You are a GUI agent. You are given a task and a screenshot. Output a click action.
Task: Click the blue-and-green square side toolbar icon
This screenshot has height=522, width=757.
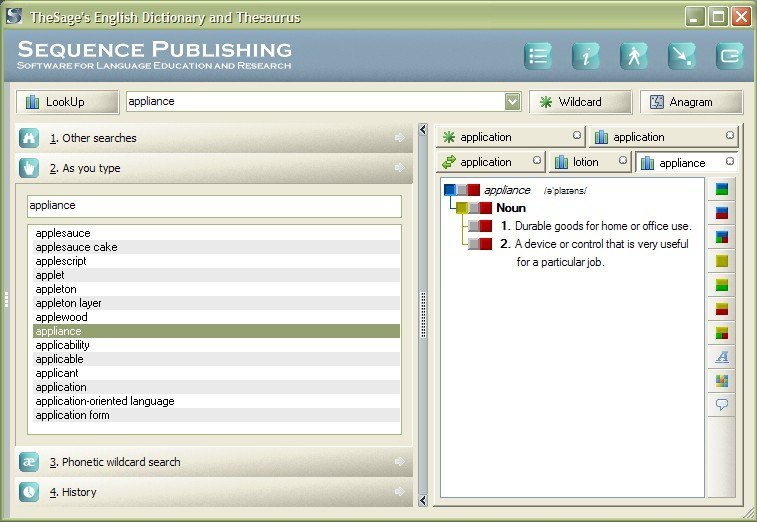722,189
